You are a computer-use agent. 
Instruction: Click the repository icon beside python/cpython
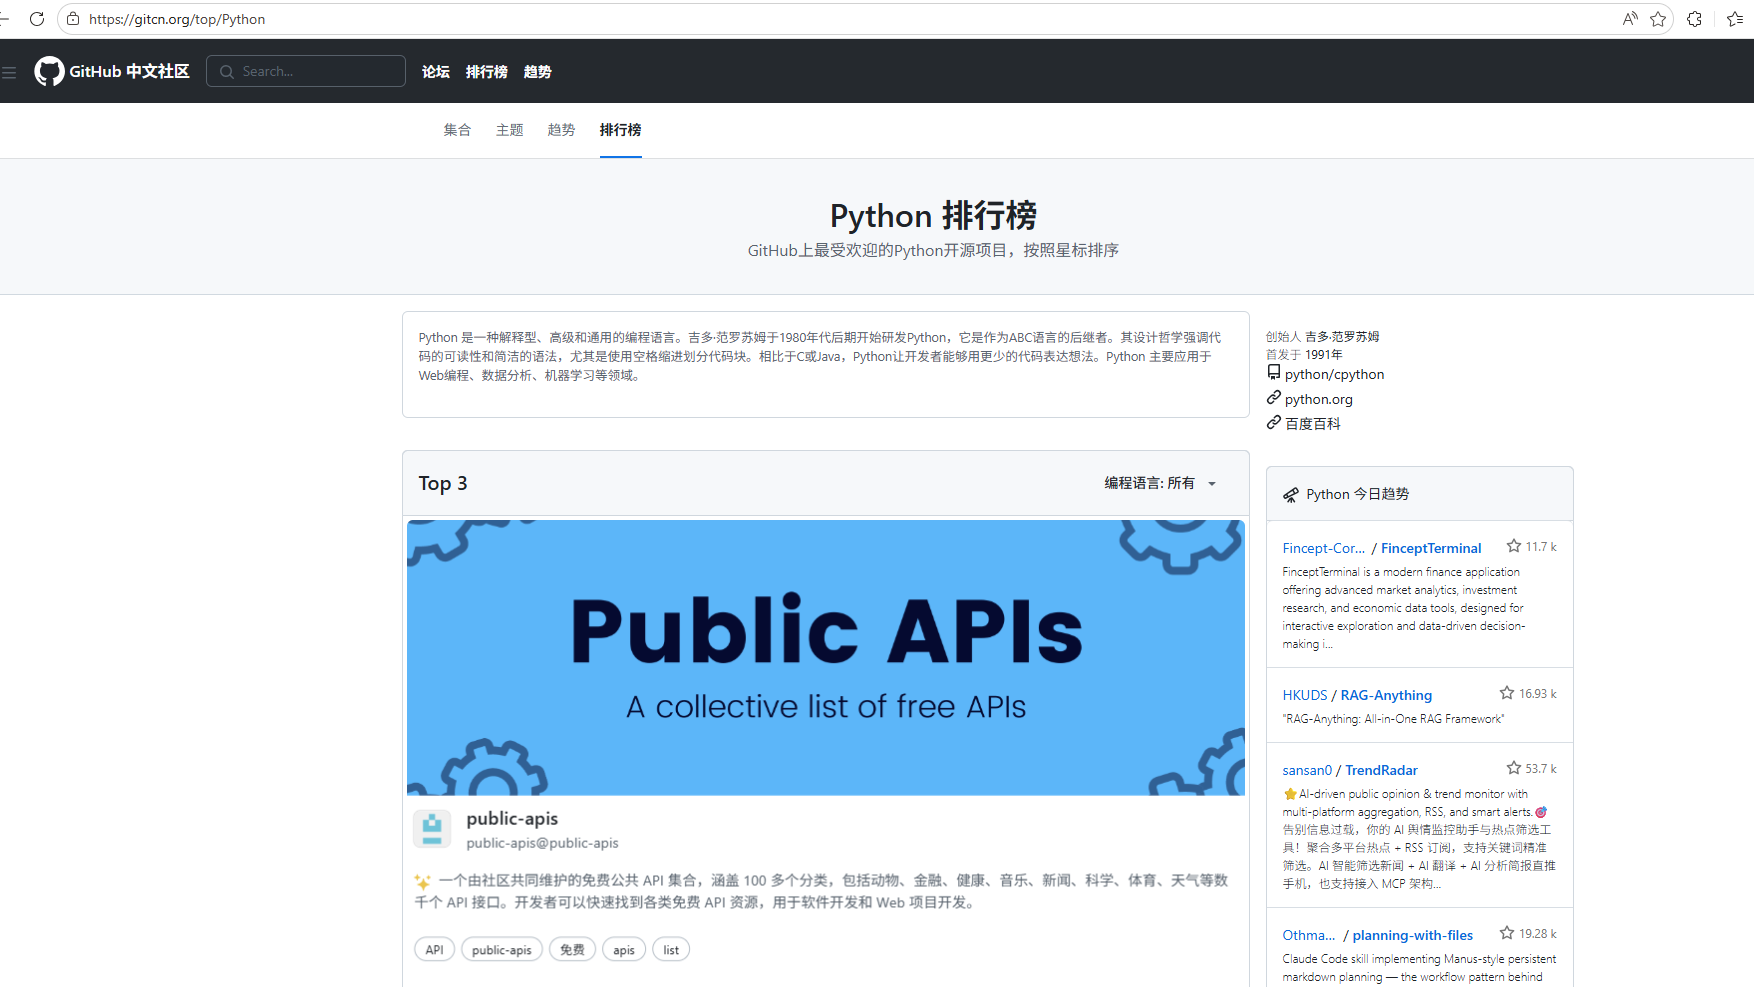tap(1273, 372)
